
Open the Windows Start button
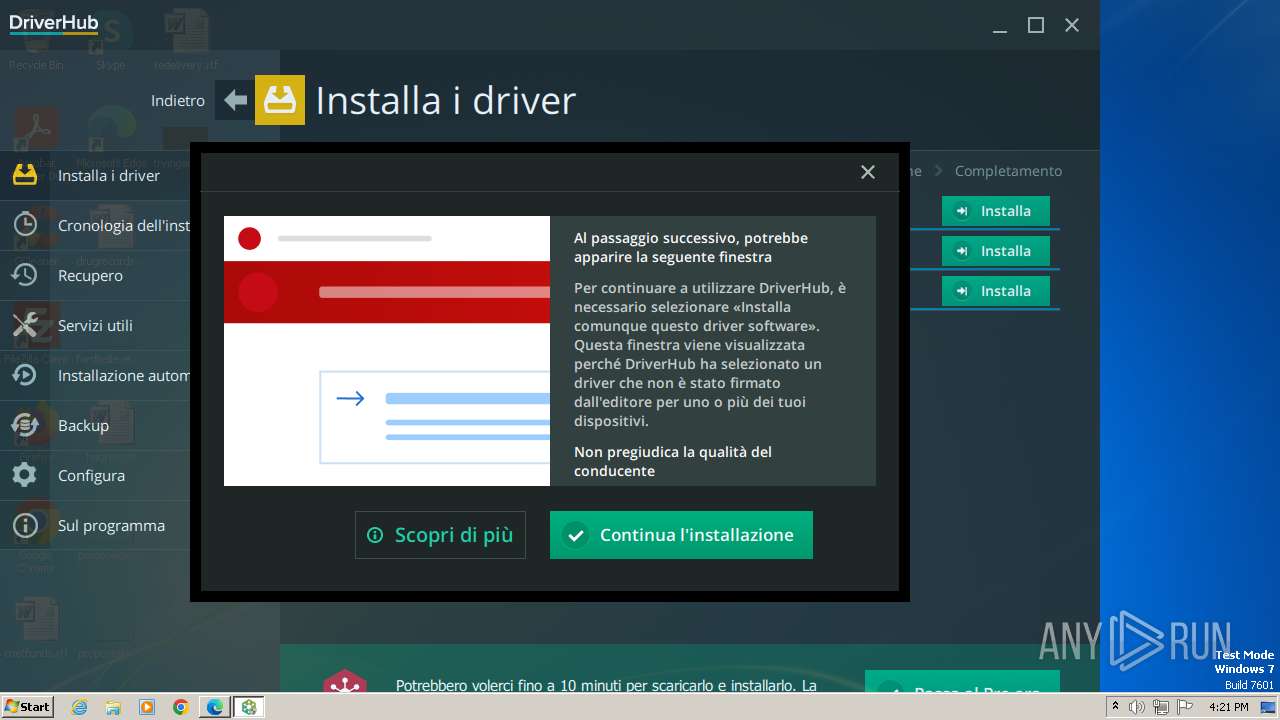click(x=27, y=706)
